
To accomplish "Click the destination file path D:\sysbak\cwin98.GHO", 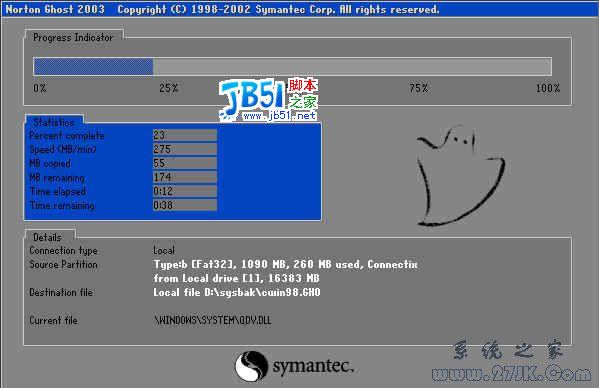I will tap(262, 293).
